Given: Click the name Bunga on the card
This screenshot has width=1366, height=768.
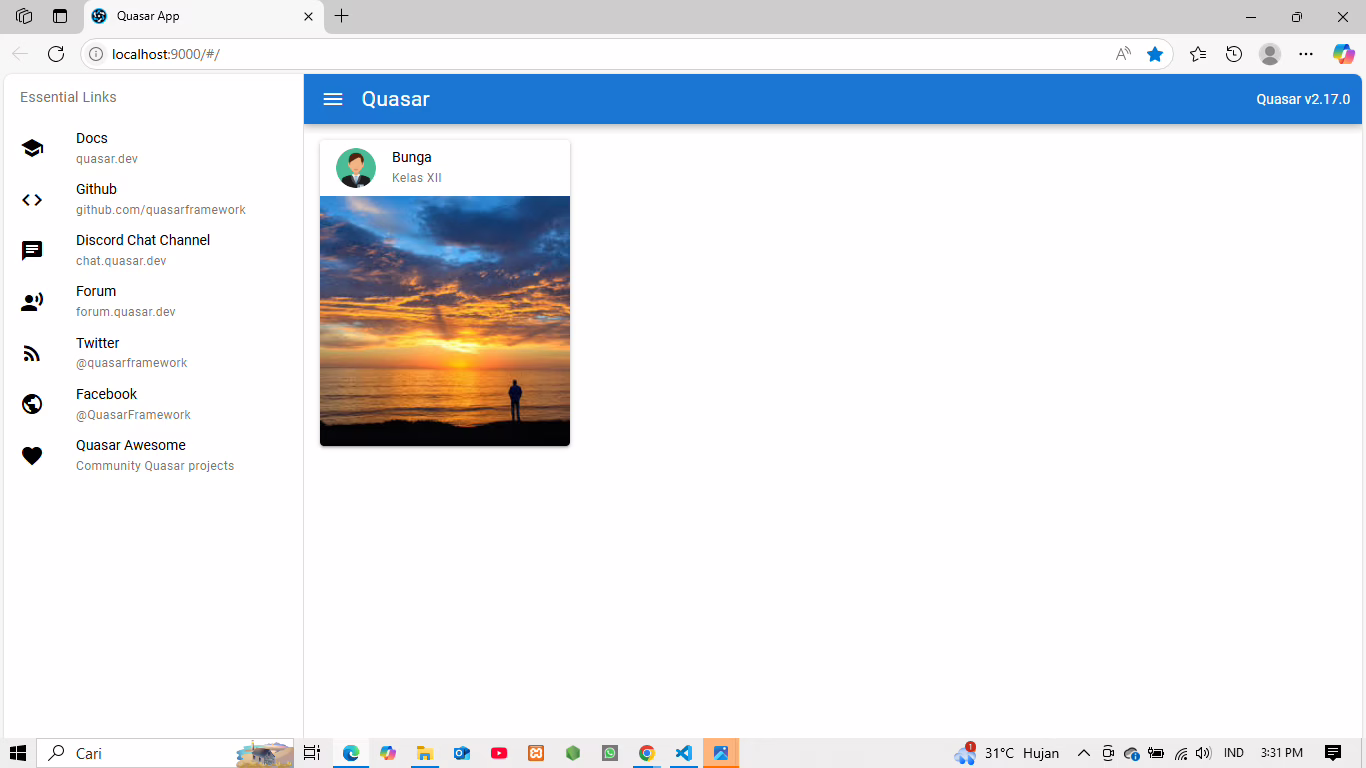Looking at the screenshot, I should pyautogui.click(x=412, y=157).
